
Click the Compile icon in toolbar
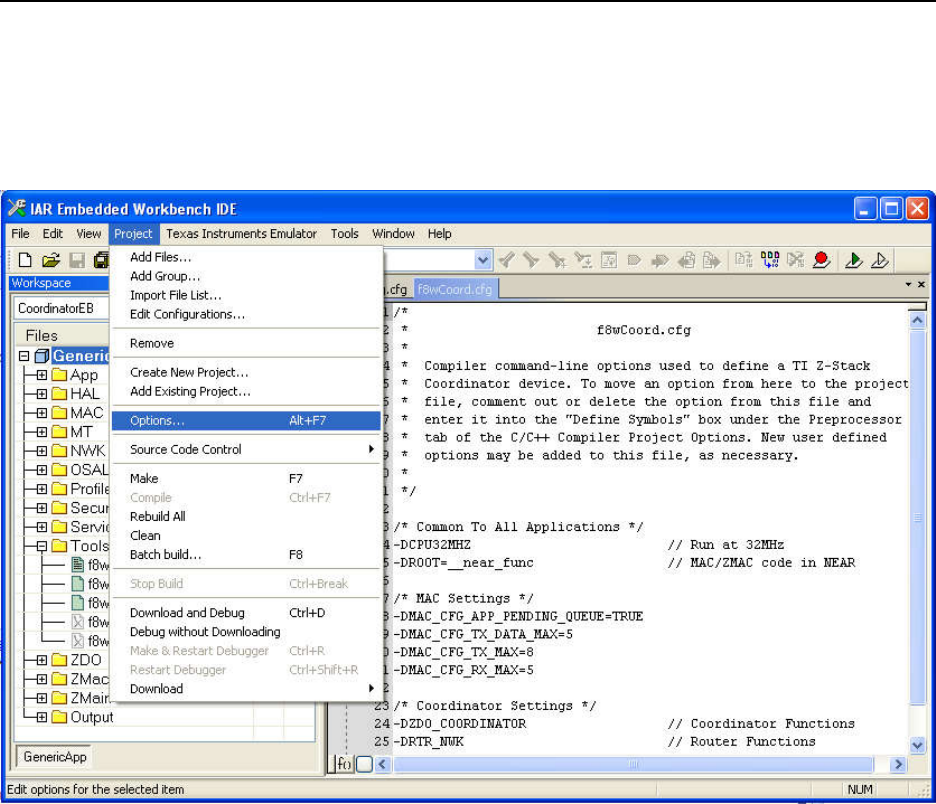coord(742,260)
